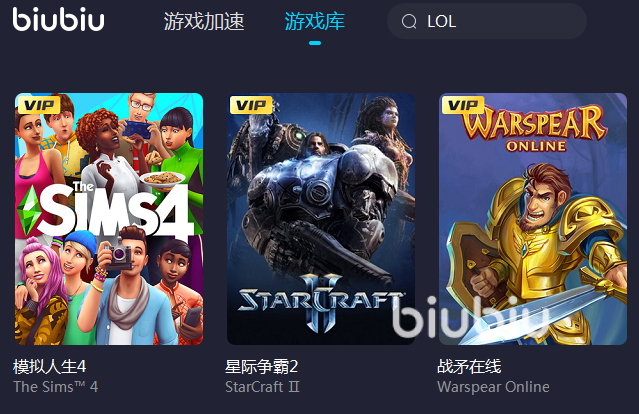639x414 pixels.
Task: Open the StarCraft II cover thumbnail
Action: pyautogui.click(x=321, y=219)
